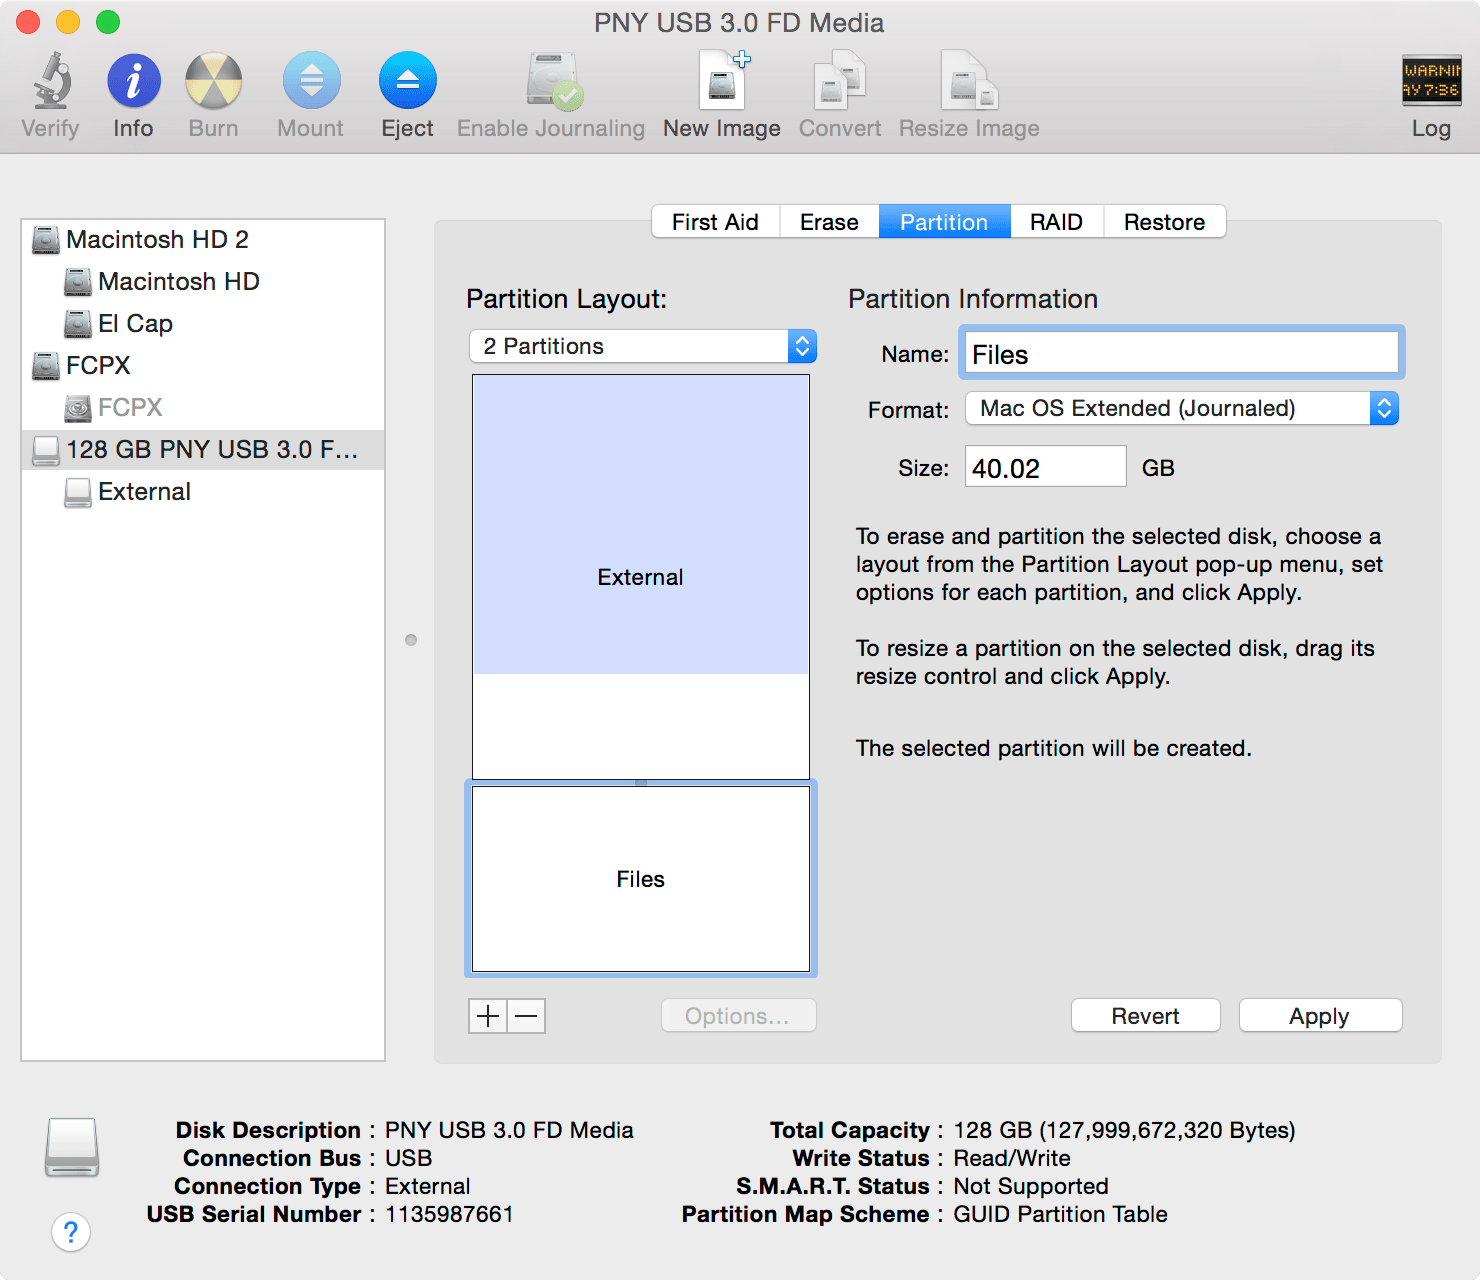This screenshot has width=1480, height=1280.
Task: Add a new partition with plus button
Action: pyautogui.click(x=487, y=1016)
